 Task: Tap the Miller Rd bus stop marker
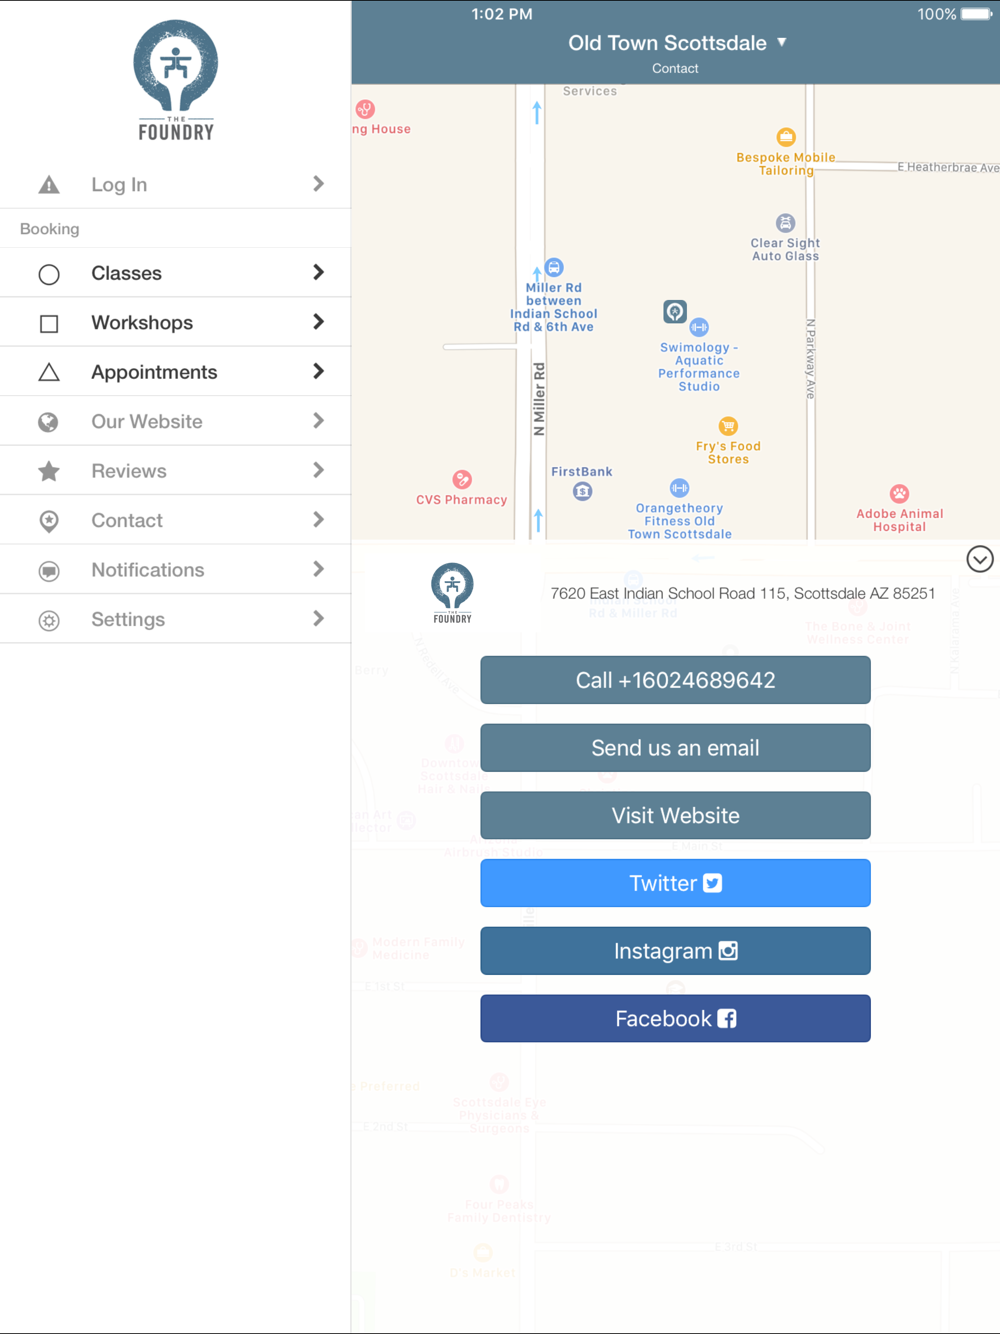click(x=554, y=267)
